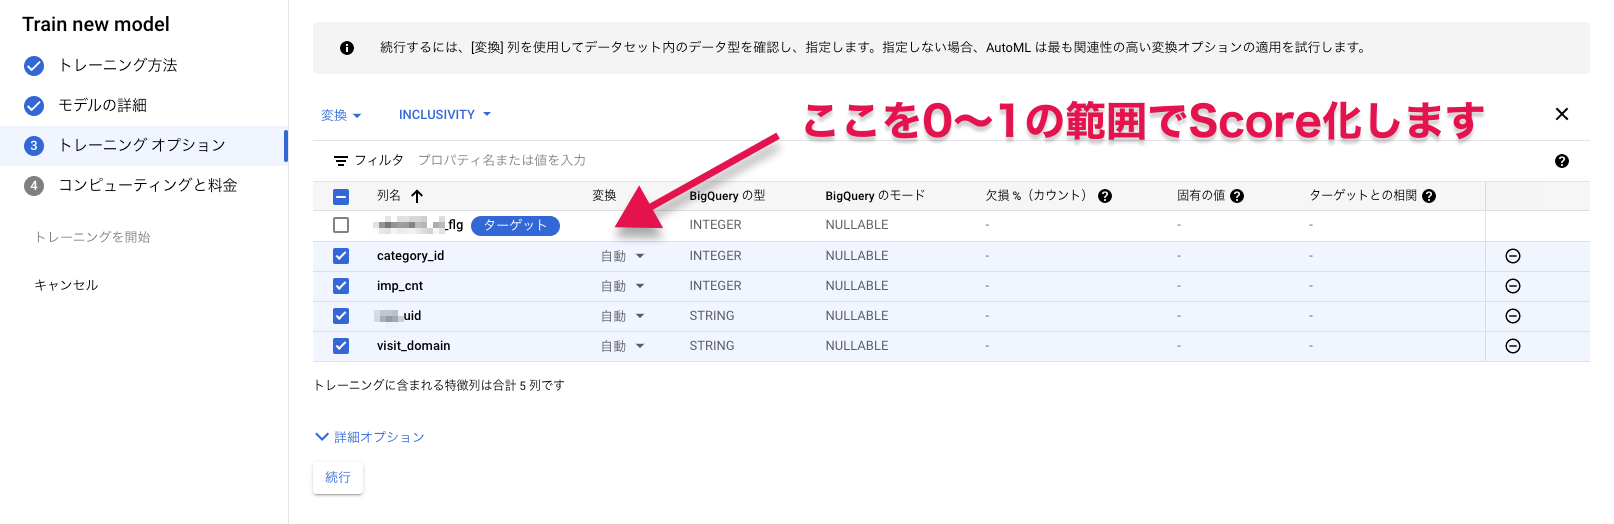Check the target _flg row checkbox
Screen dimensions: 1614x524
point(341,225)
